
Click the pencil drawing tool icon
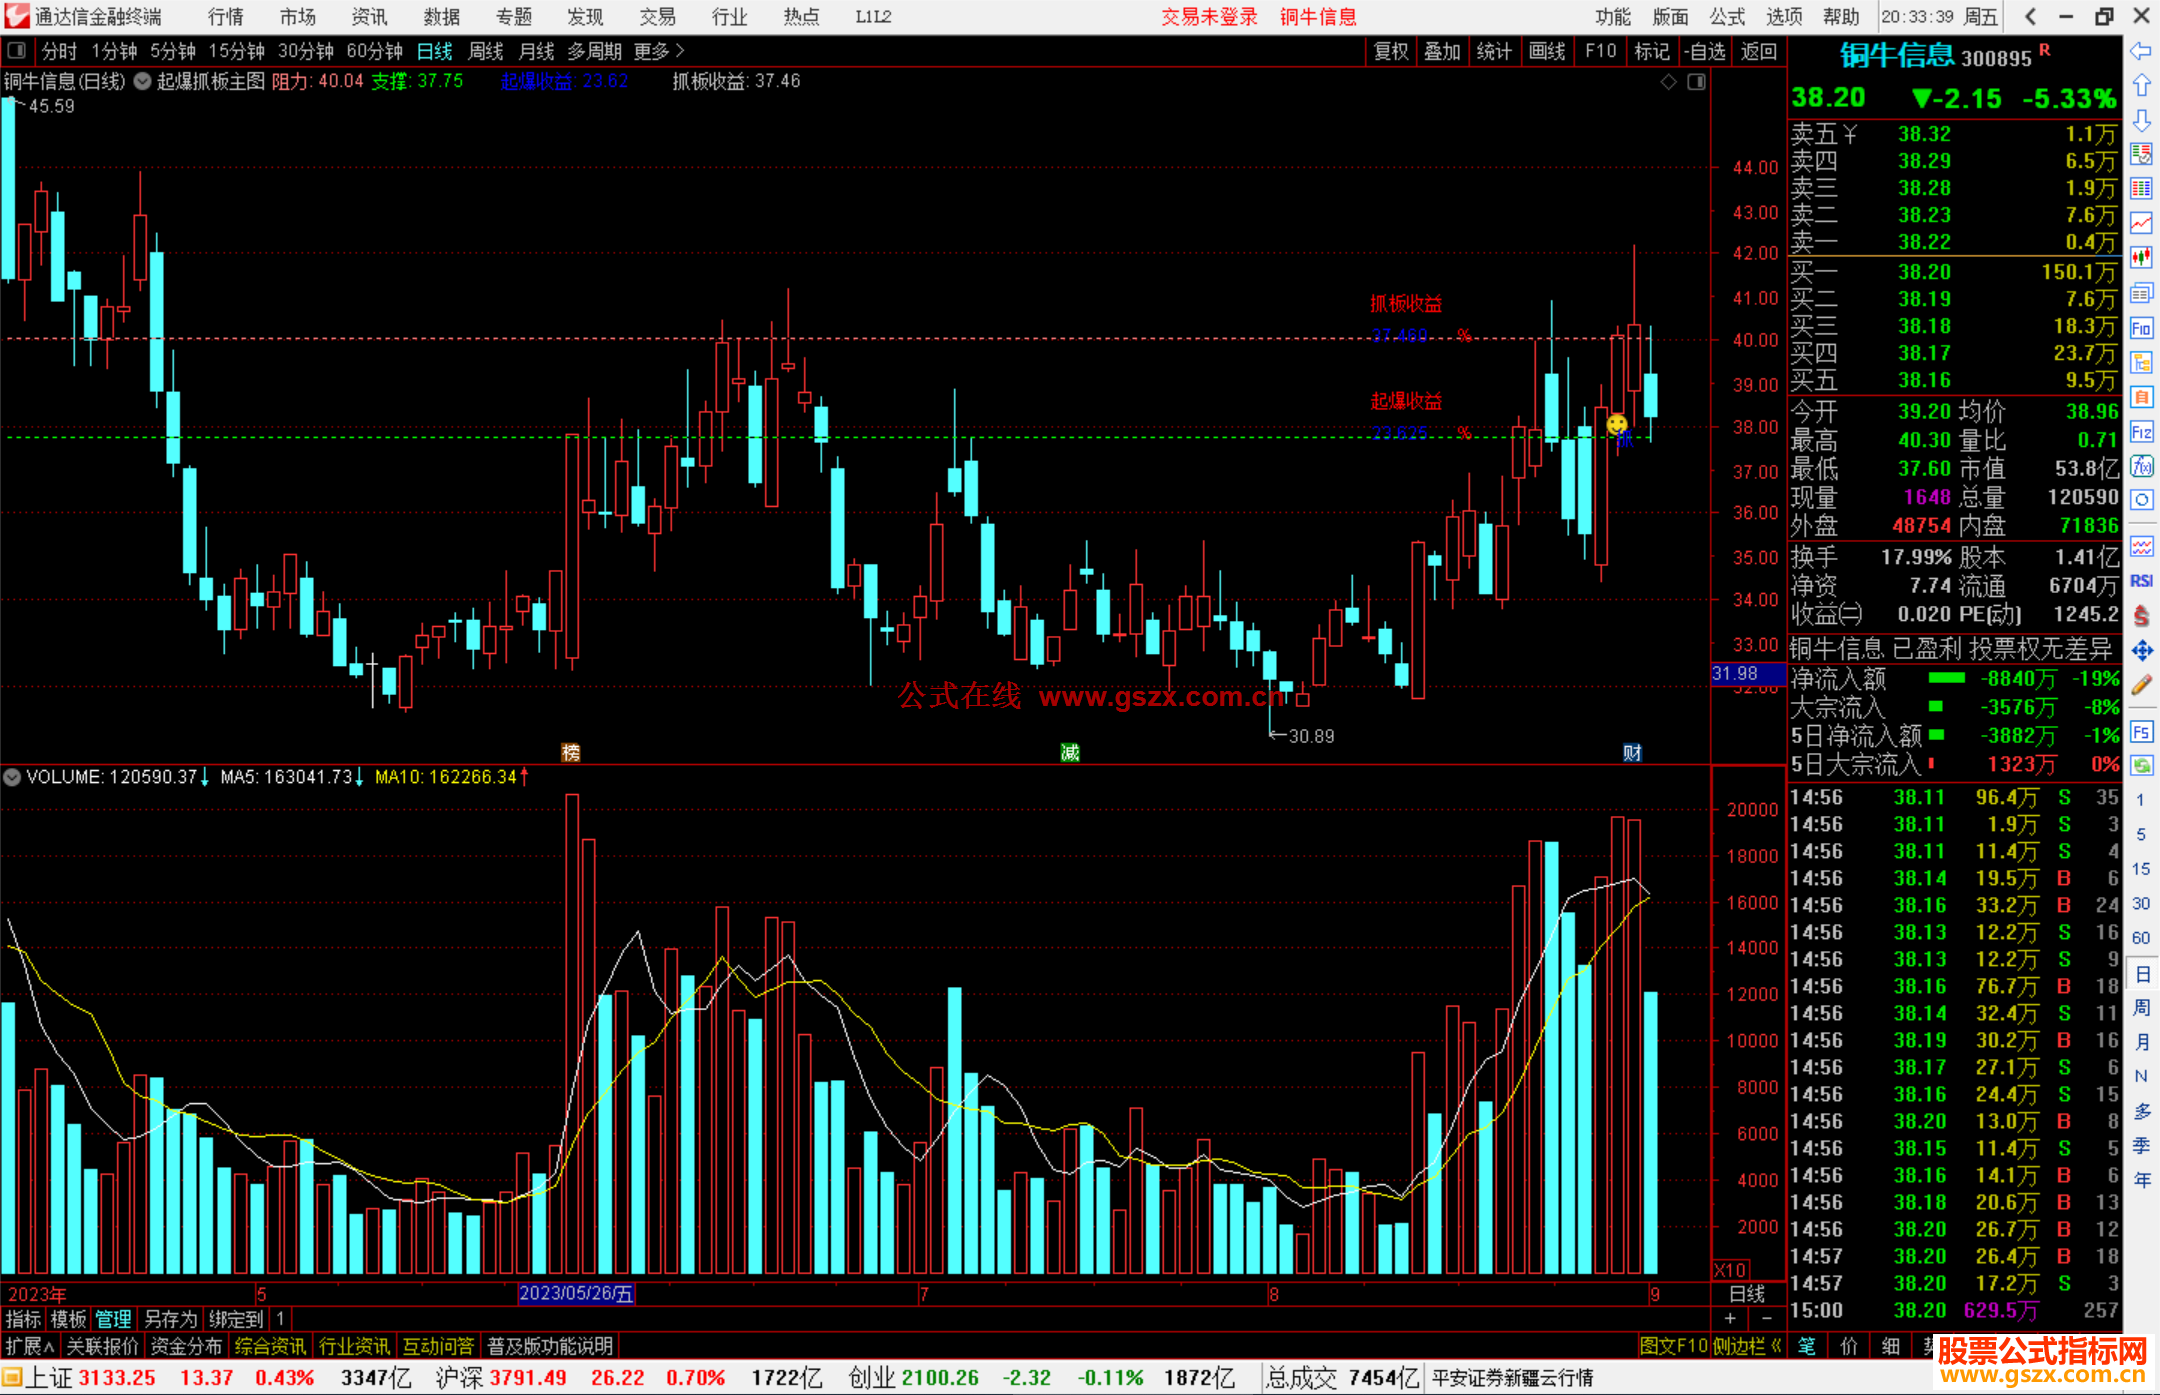(x=2141, y=686)
